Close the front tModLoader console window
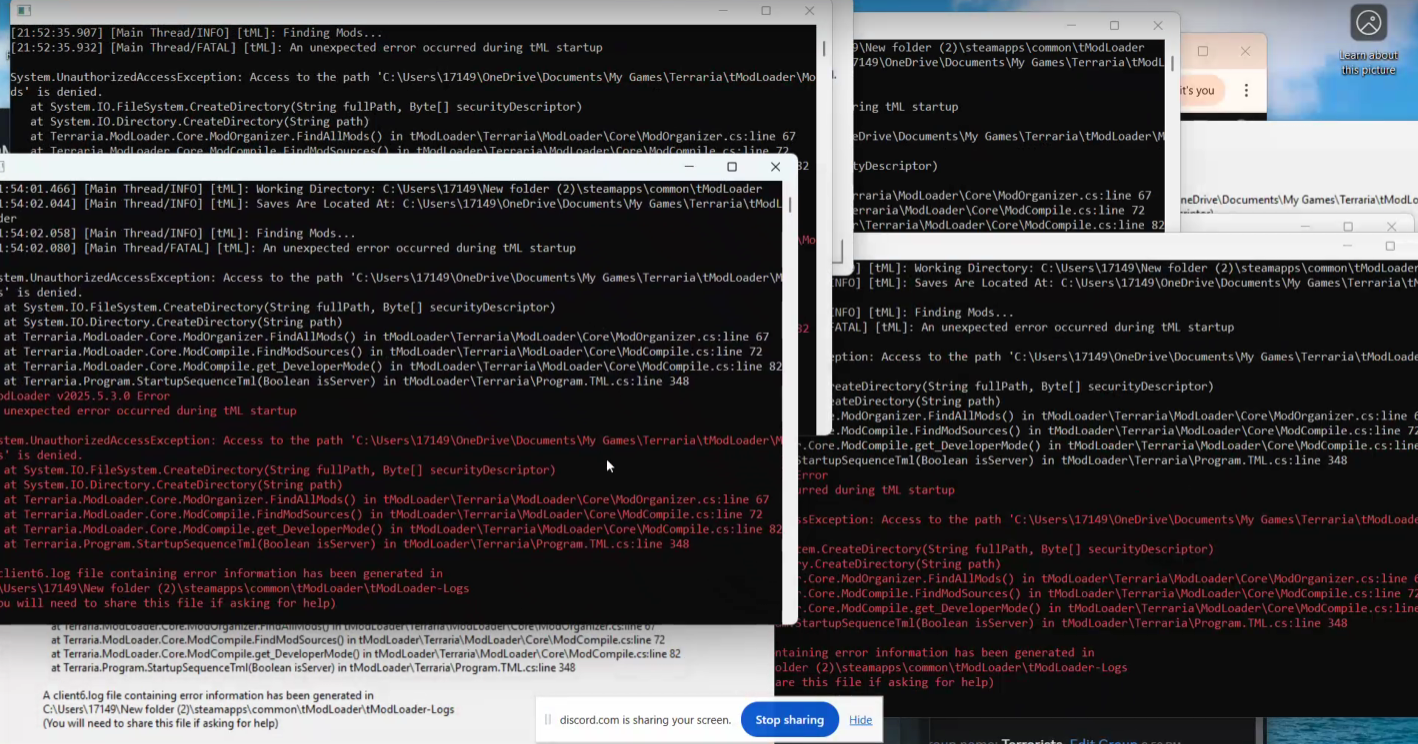The image size is (1418, 744). click(x=775, y=167)
